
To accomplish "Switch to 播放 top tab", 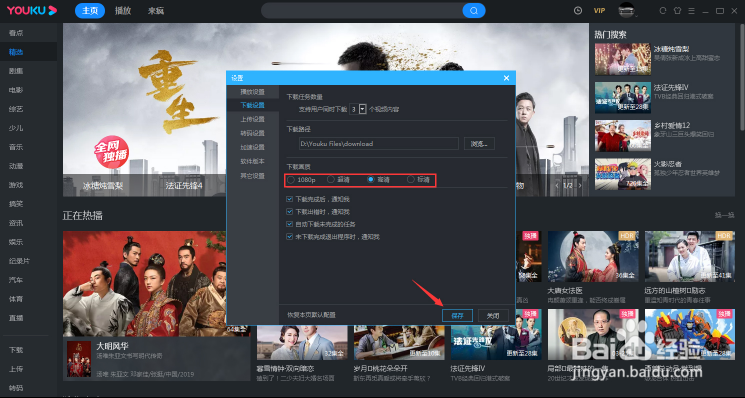I will [123, 10].
